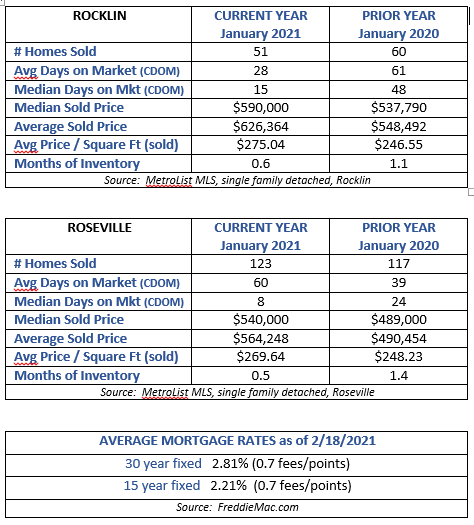Screen dimensions: 474x525
Task: Click the ROCKLIN table header cell
Action: tap(98, 24)
